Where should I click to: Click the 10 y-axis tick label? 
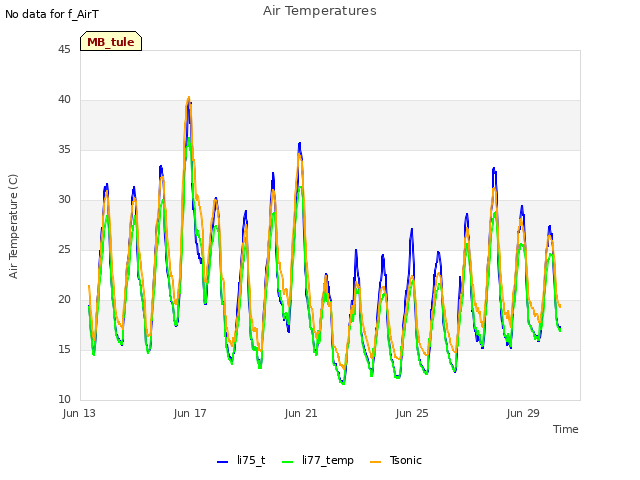tap(64, 400)
